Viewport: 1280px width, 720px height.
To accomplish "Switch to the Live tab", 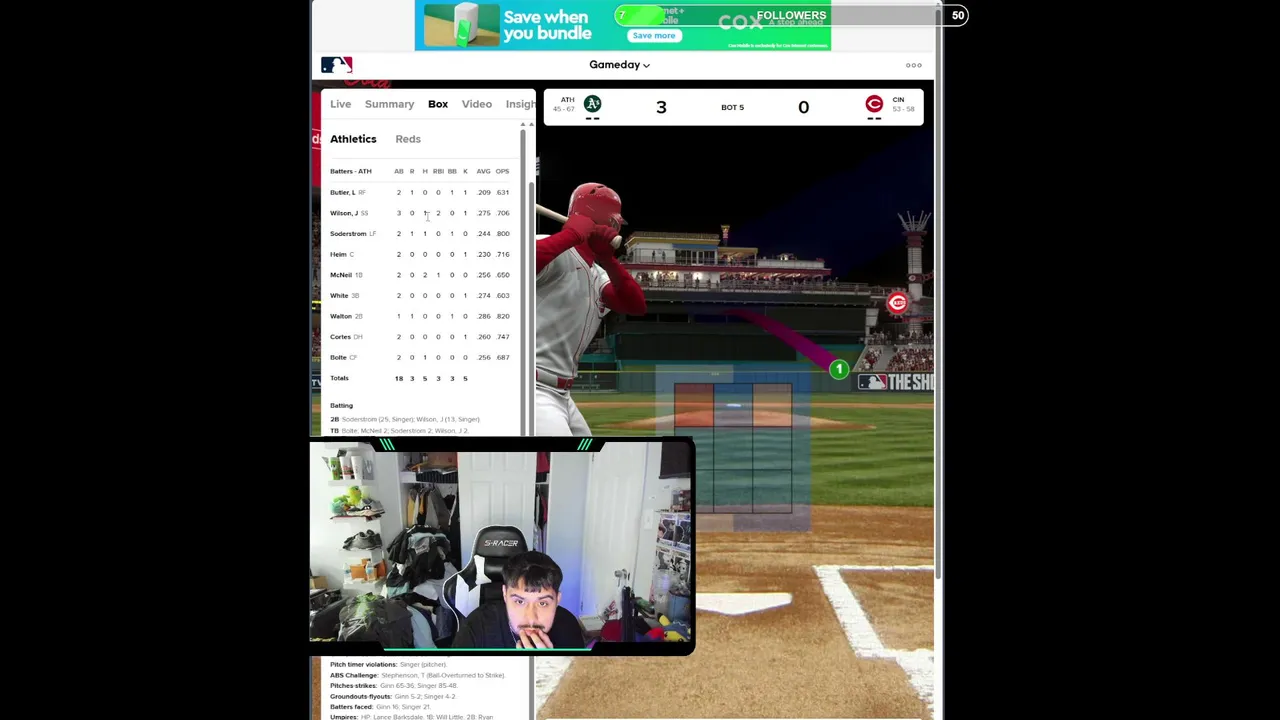I will pyautogui.click(x=340, y=104).
